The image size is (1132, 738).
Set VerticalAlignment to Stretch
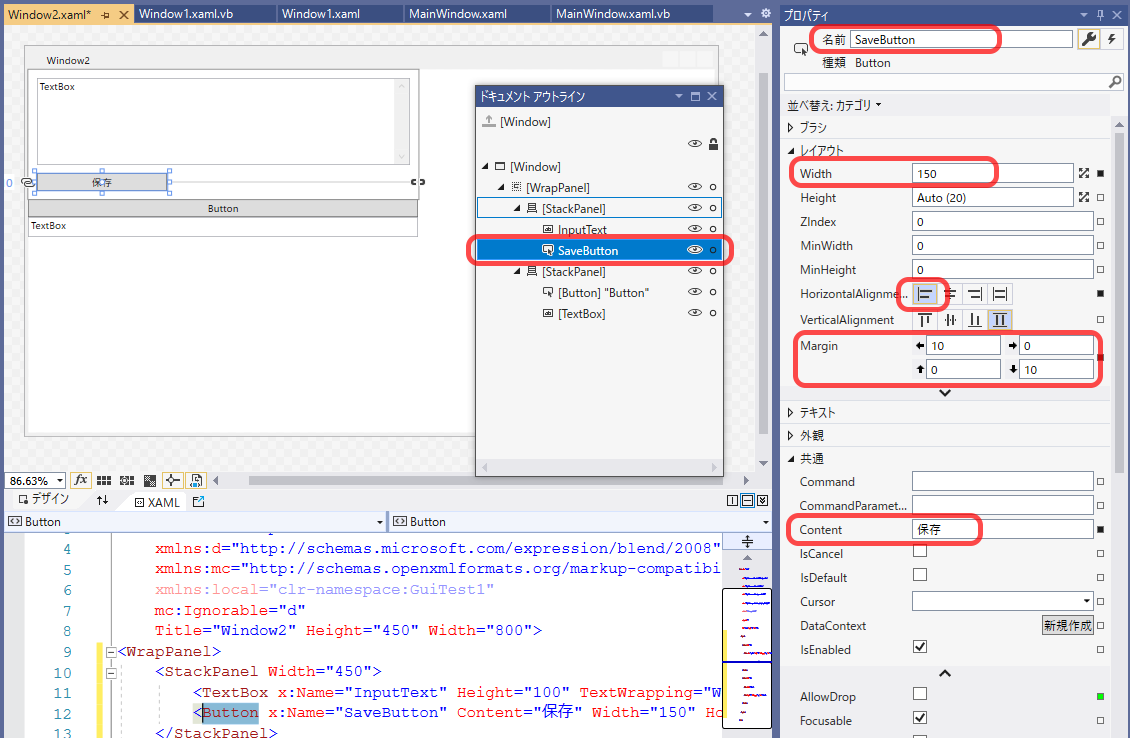pos(1000,320)
